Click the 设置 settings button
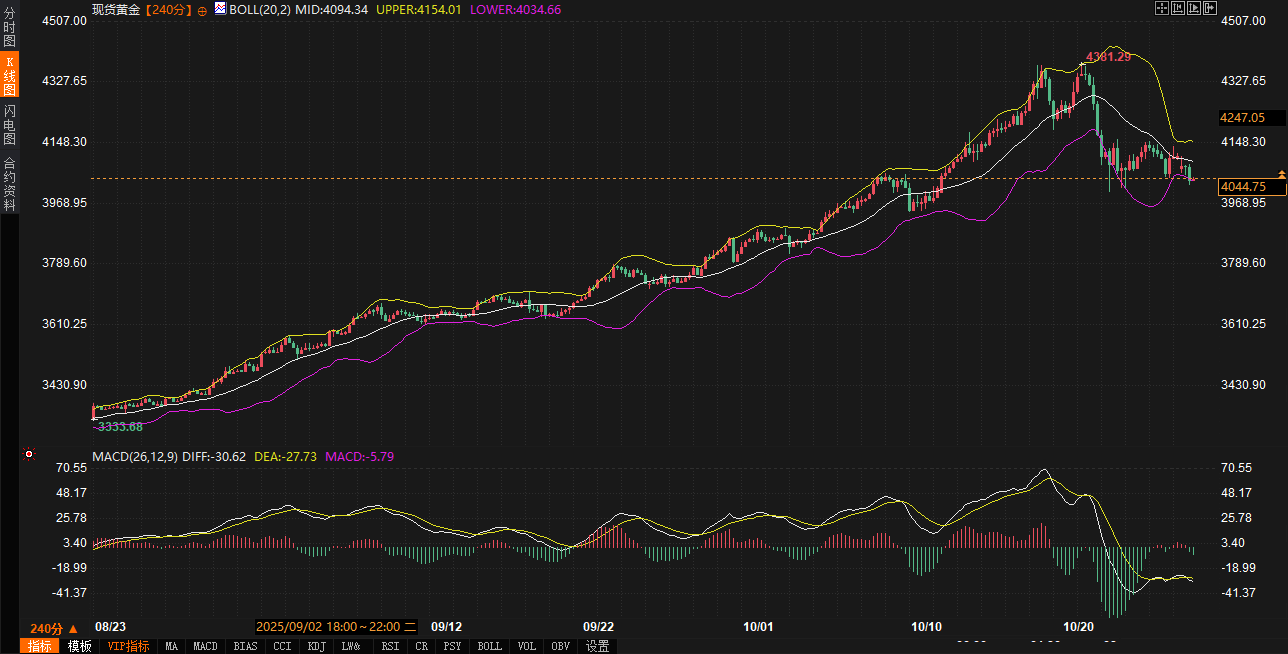The image size is (1288, 654). pyautogui.click(x=598, y=646)
